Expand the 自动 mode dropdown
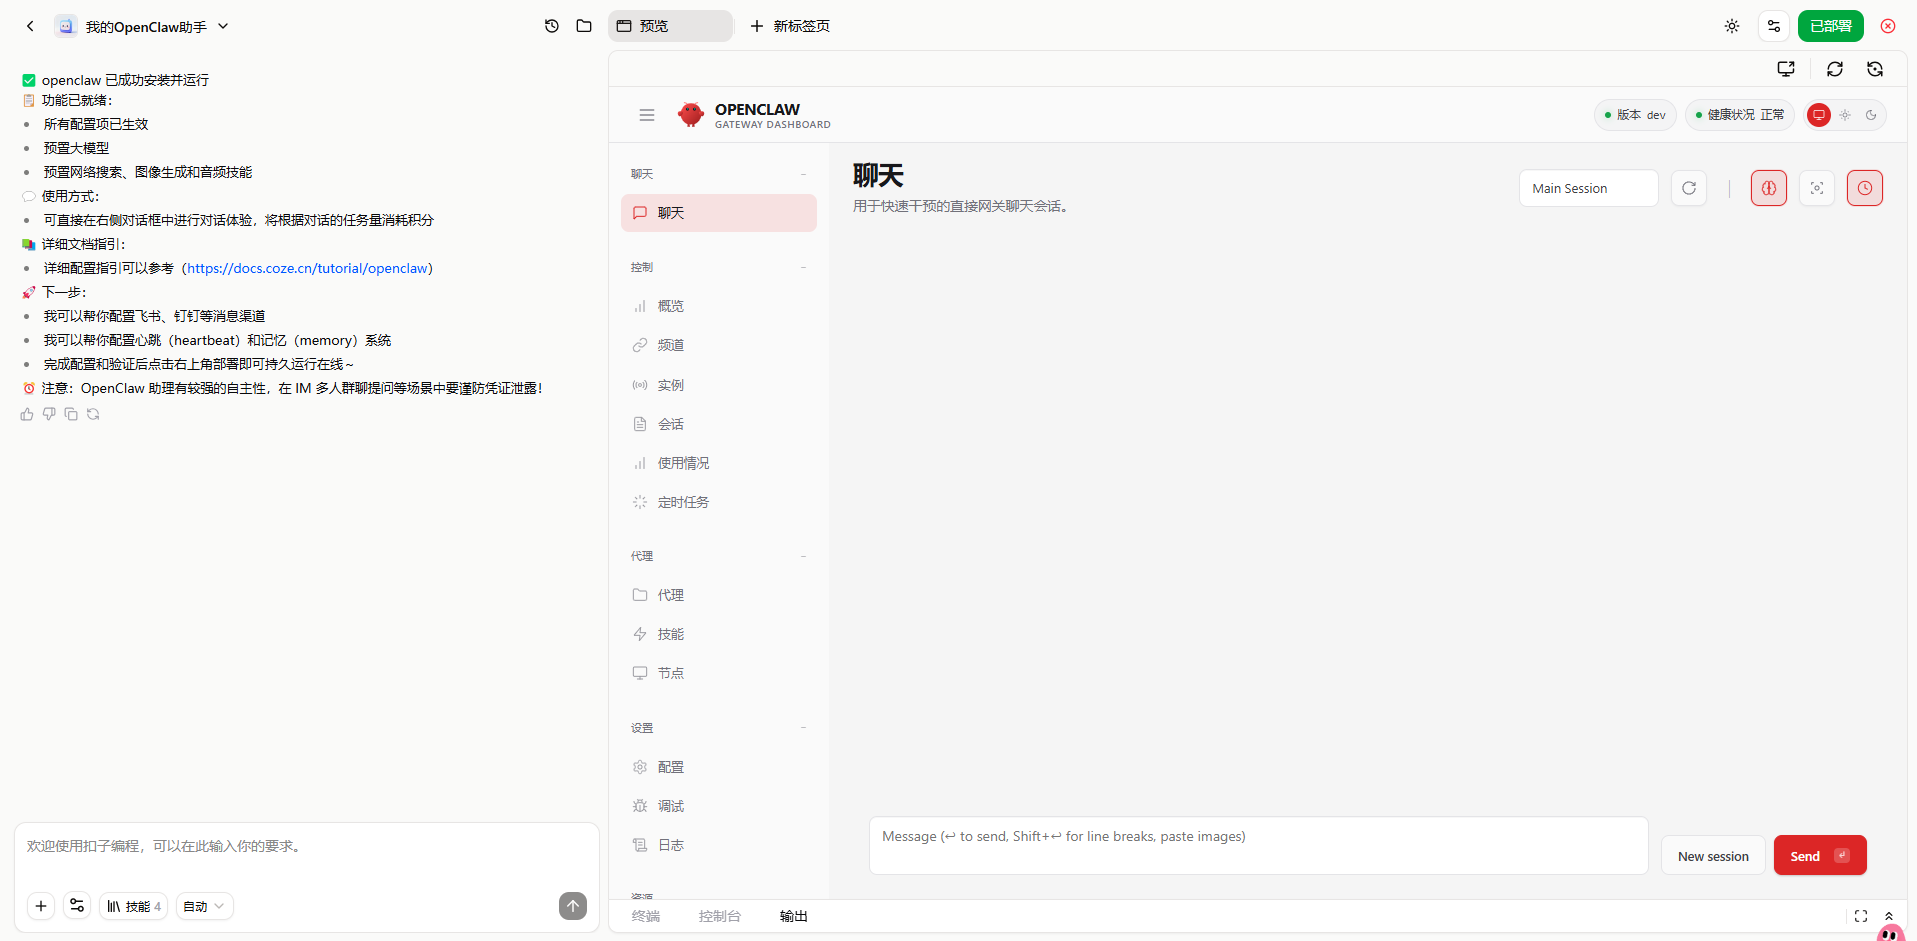1917x941 pixels. tap(204, 906)
